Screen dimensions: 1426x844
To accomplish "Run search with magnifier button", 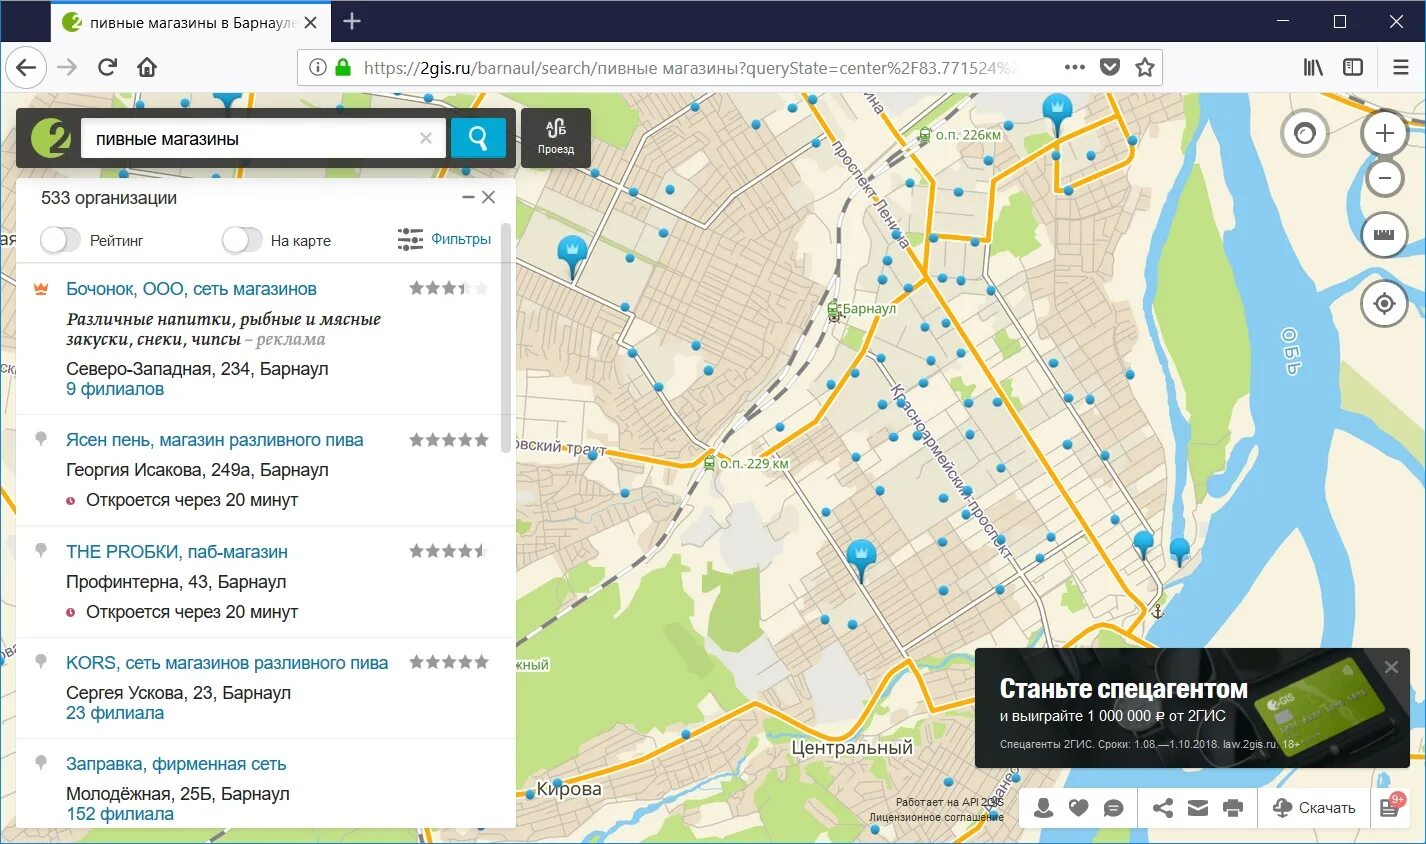I will (478, 138).
